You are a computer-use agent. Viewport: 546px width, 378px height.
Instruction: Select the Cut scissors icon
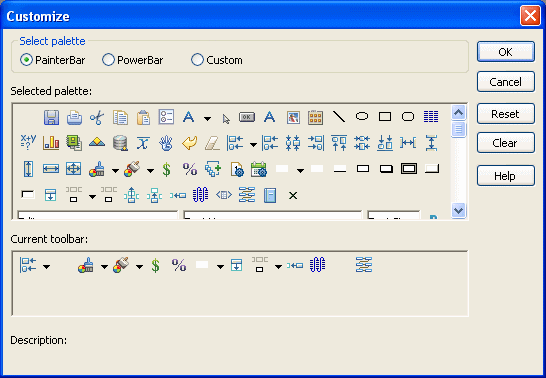[97, 117]
